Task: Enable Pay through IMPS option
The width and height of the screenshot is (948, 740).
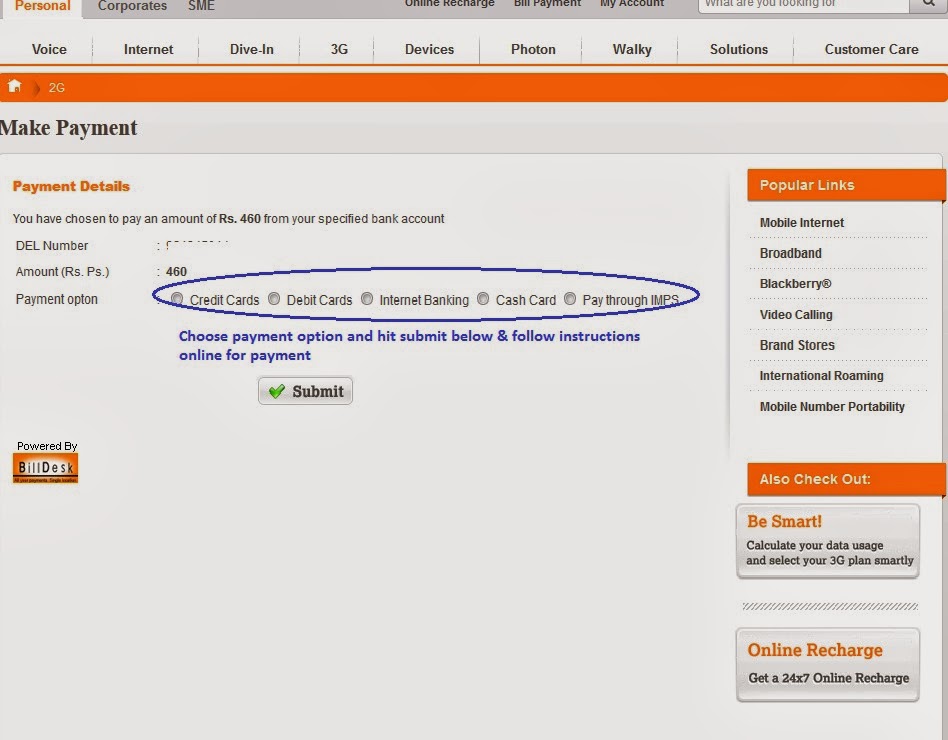Action: pyautogui.click(x=570, y=298)
